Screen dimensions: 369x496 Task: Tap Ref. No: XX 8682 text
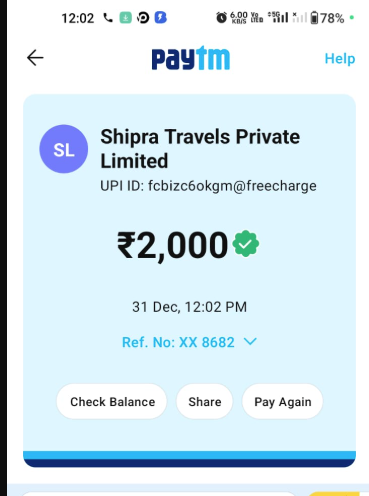pyautogui.click(x=178, y=342)
